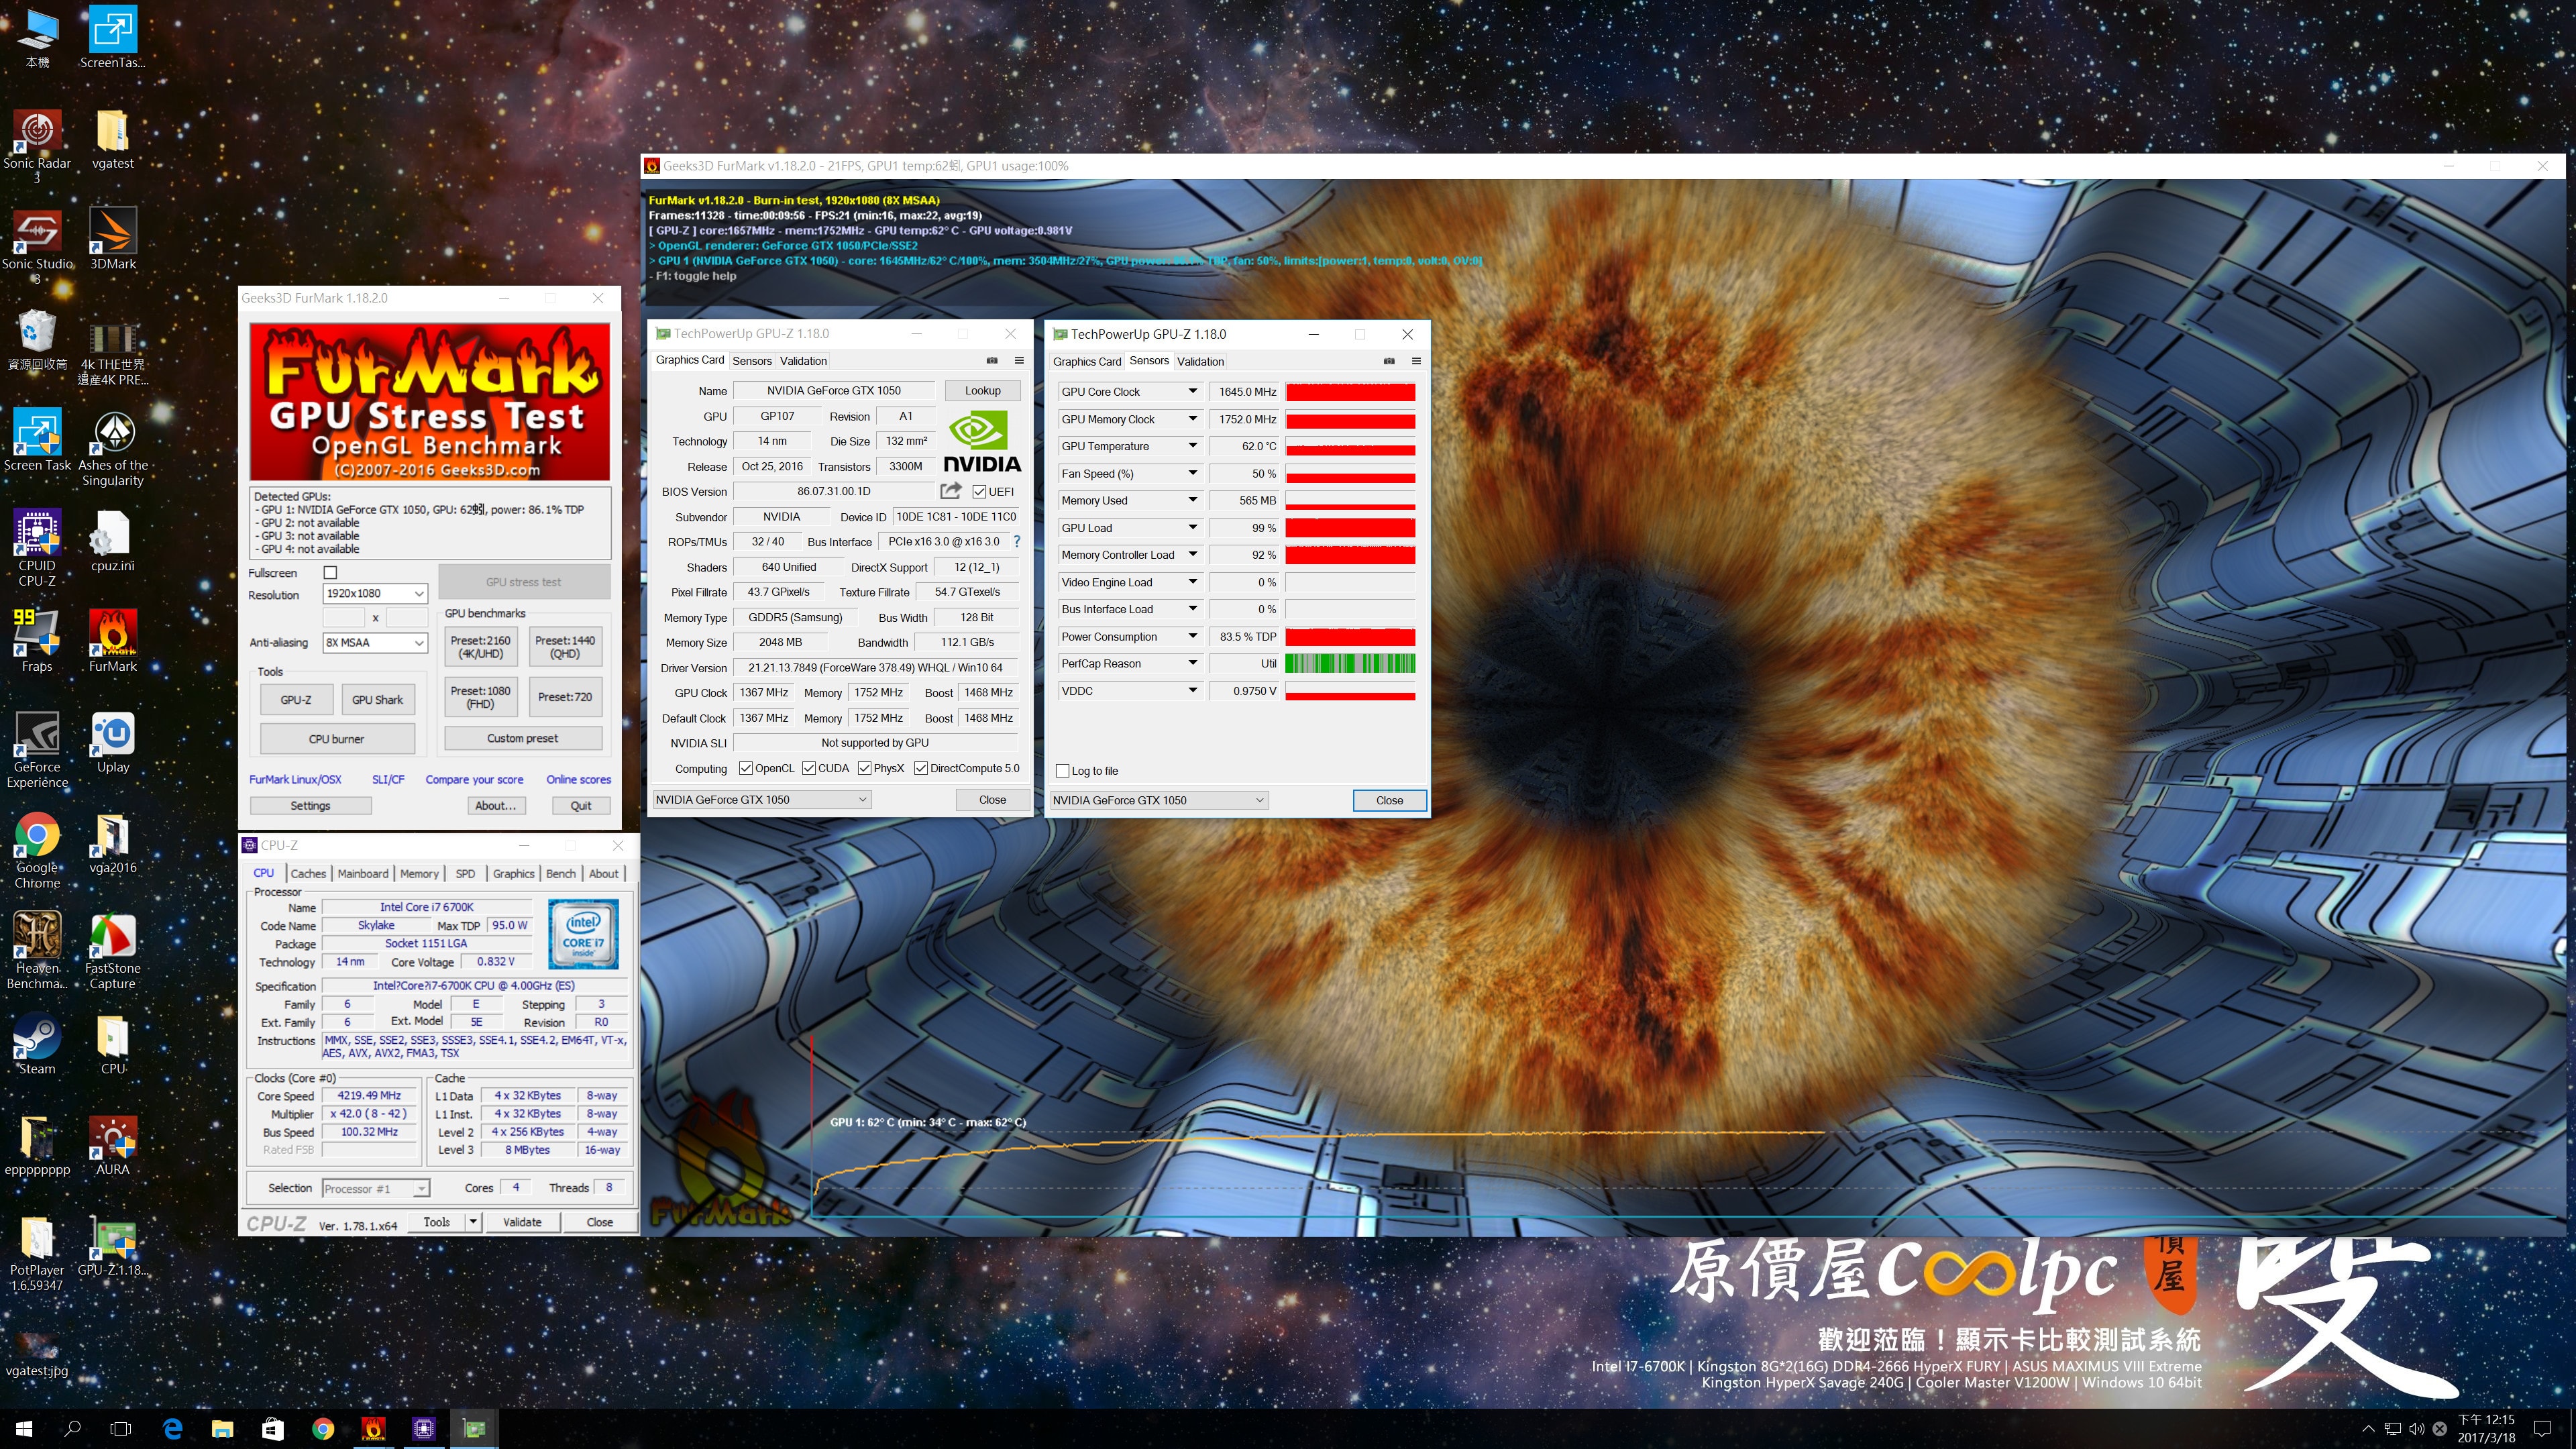
Task: Open the vgatest folder on desktop
Action: pos(112,139)
